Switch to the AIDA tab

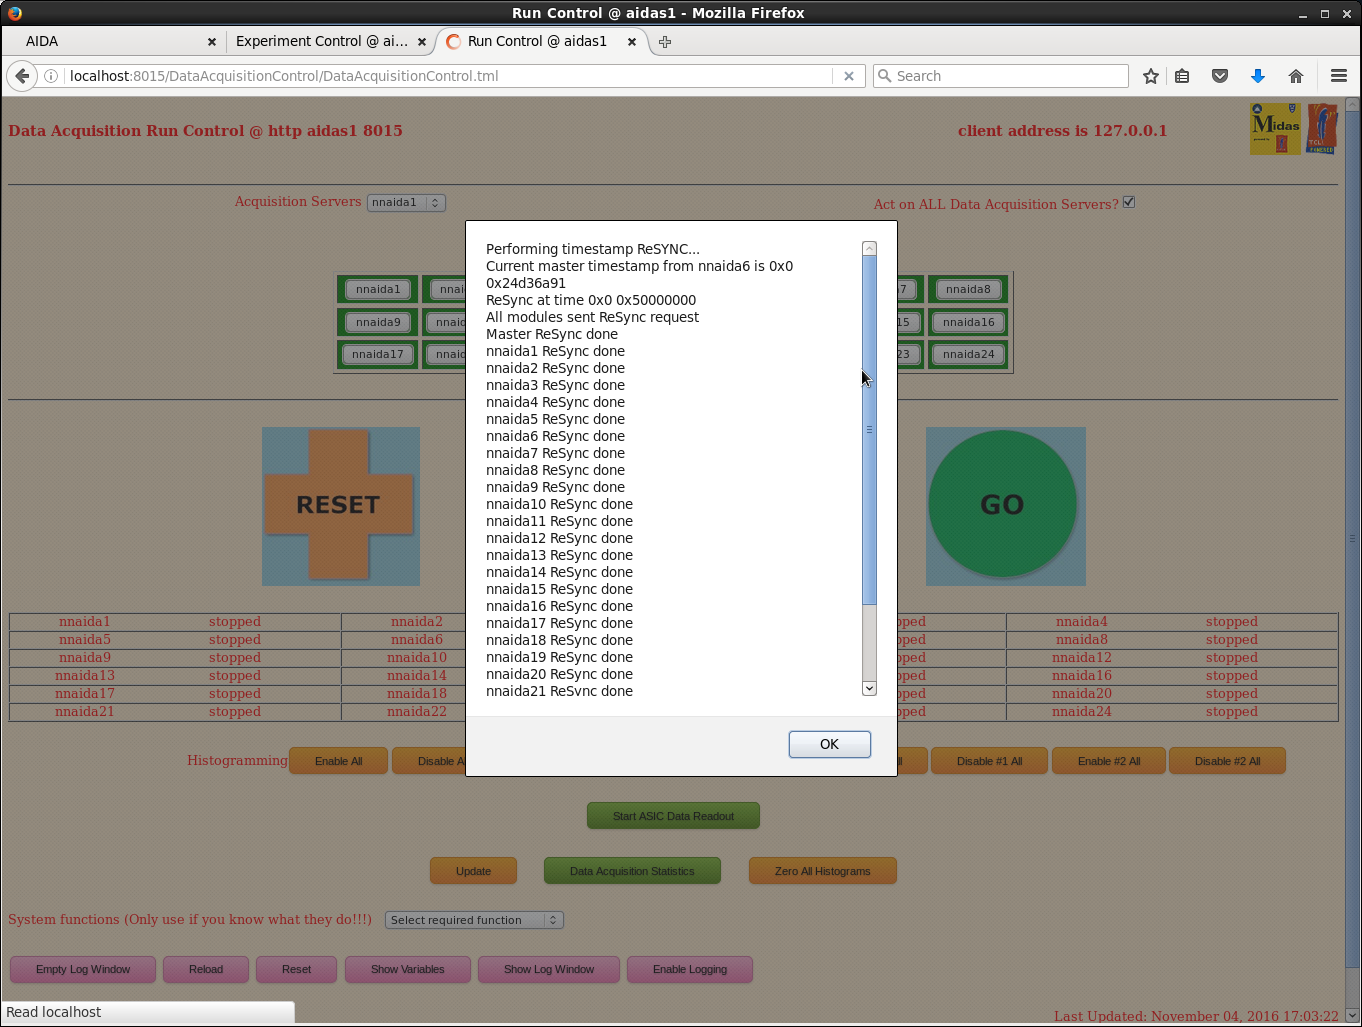tap(110, 41)
